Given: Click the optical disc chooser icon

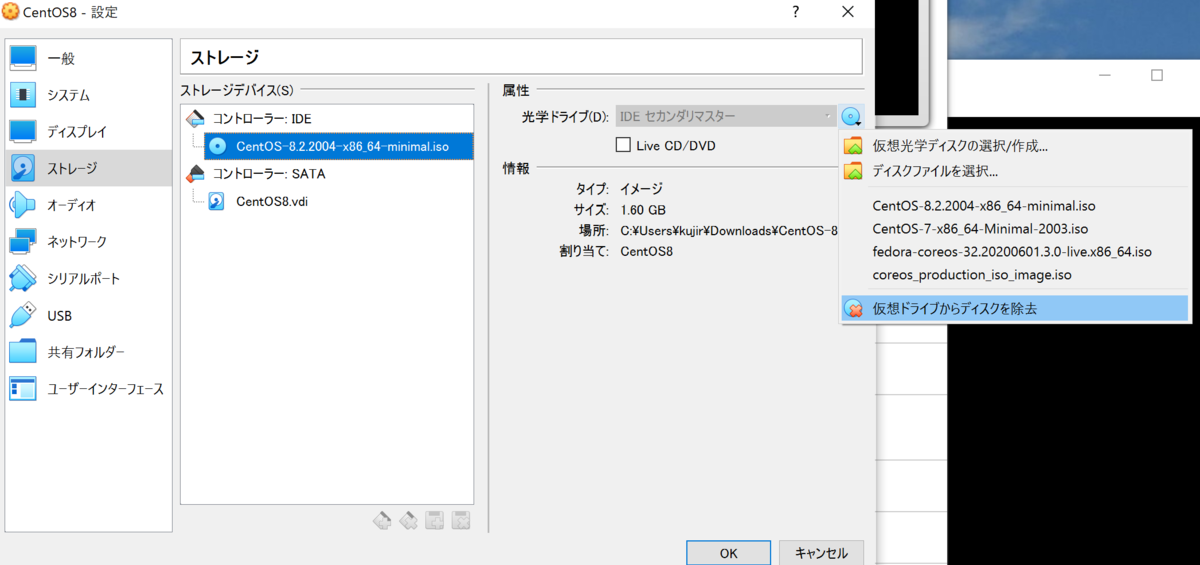Looking at the screenshot, I should (851, 117).
